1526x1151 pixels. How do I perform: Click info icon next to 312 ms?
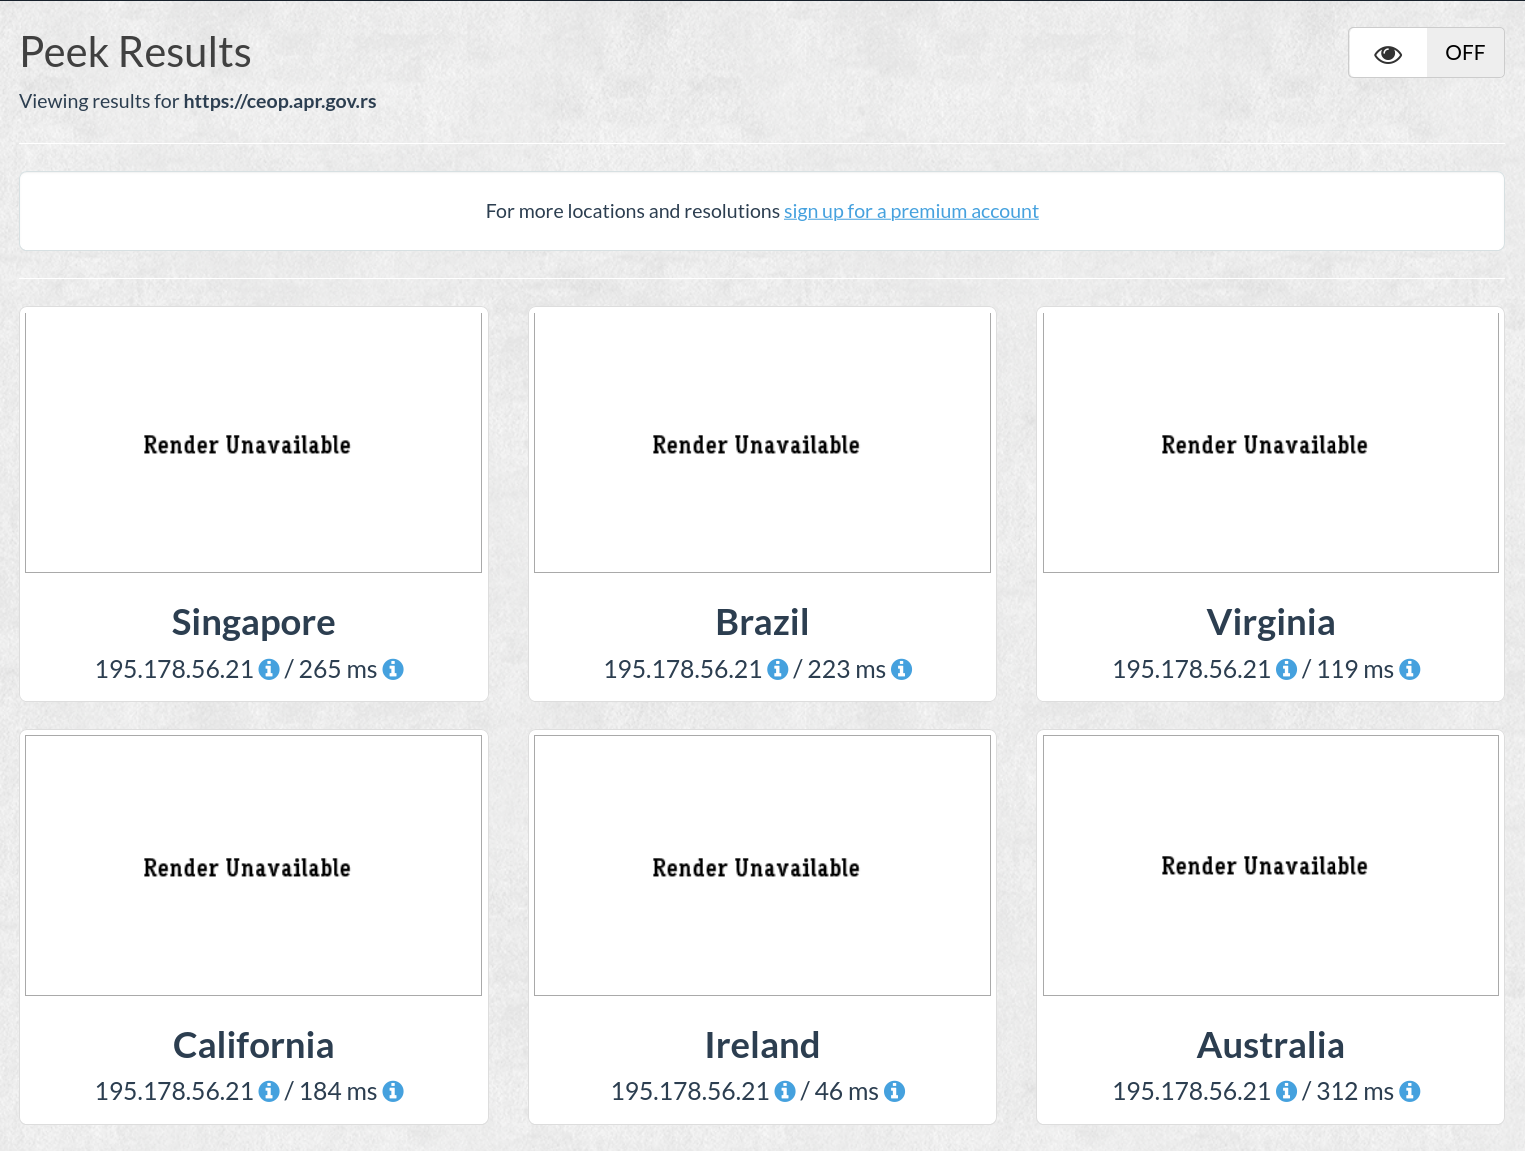(1410, 1091)
